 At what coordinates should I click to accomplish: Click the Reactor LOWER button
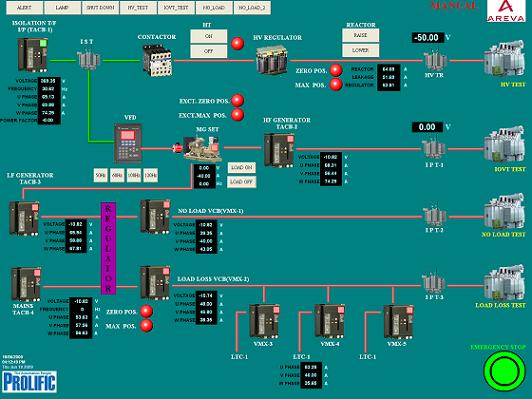pos(361,50)
